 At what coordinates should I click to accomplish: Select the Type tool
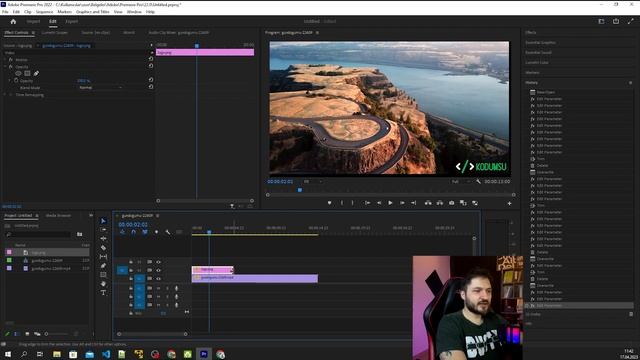tap(103, 293)
